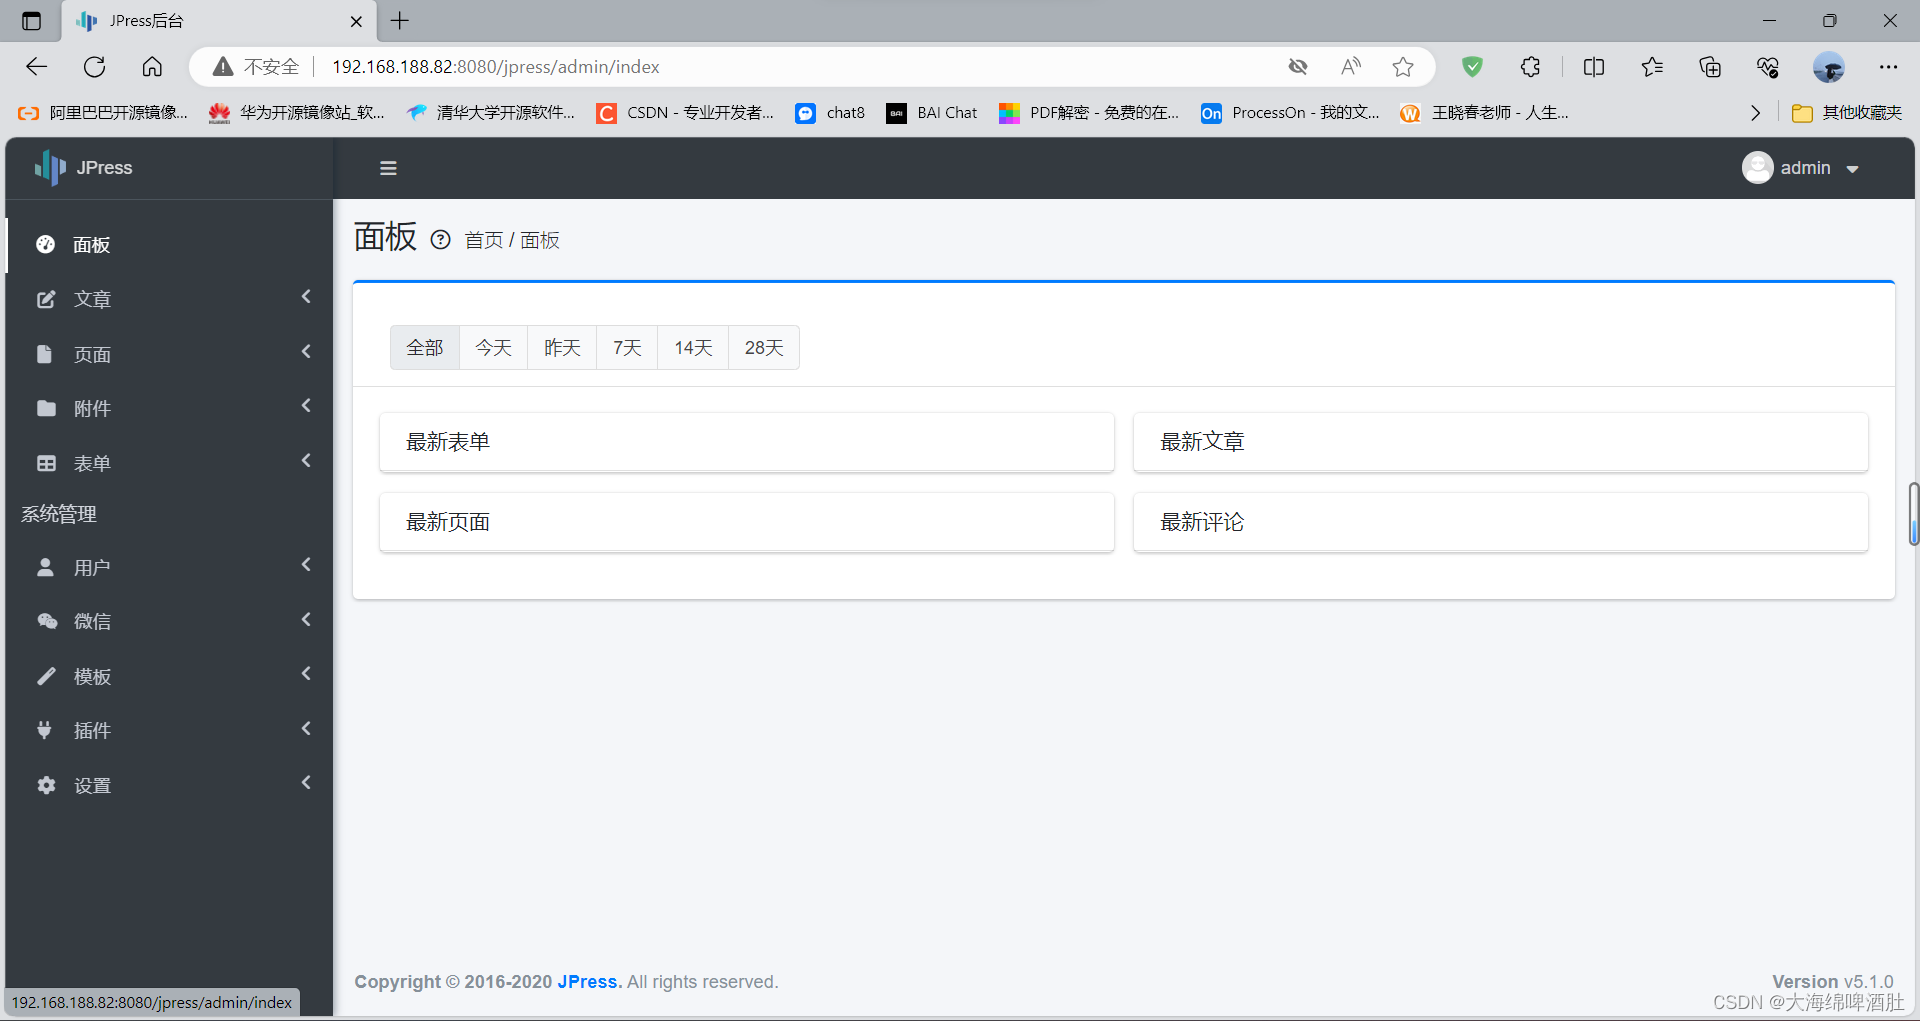
Task: Select the 昨天 time filter tab
Action: 562,347
